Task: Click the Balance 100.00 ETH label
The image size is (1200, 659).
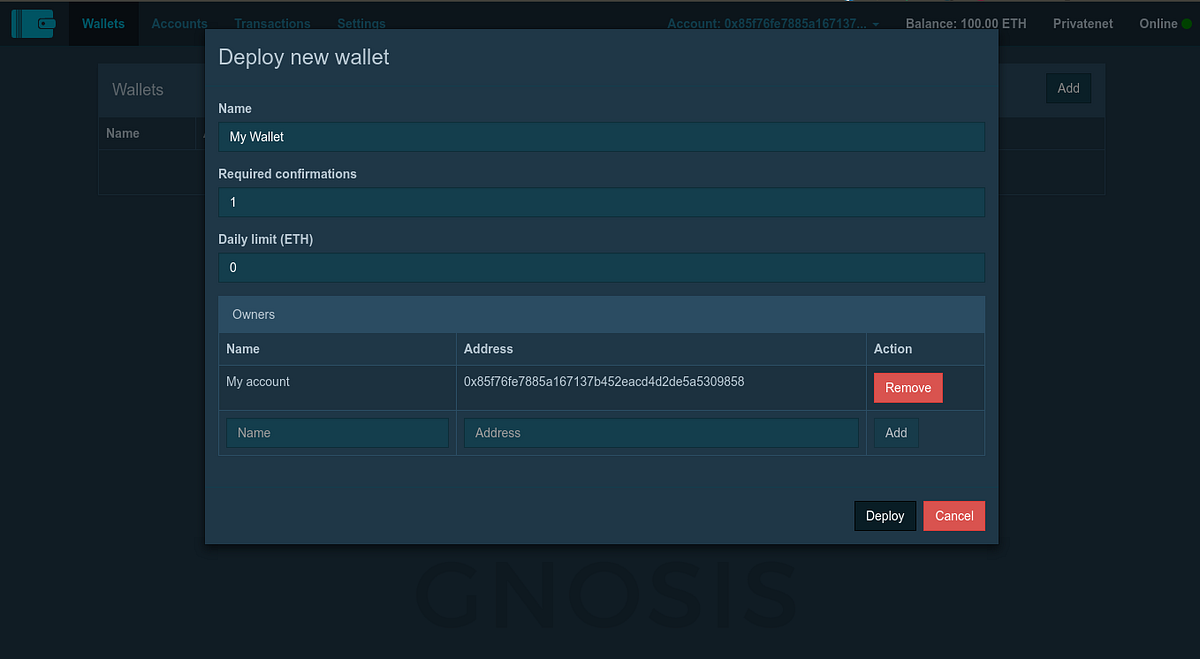Action: 966,23
